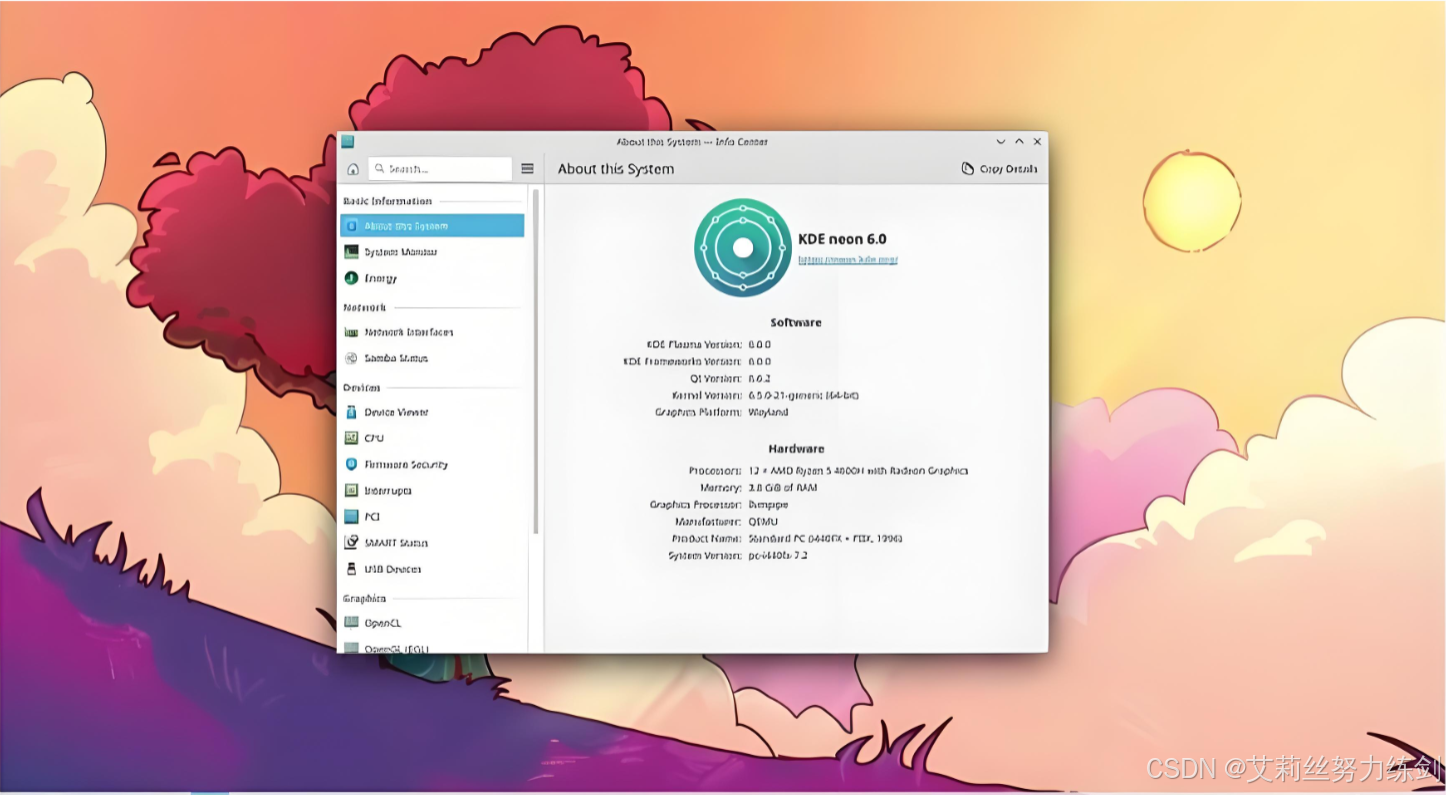Screen dimensions: 1446x795
Task: Click the Graphics Platform value "Wayland"
Action: pyautogui.click(x=768, y=412)
